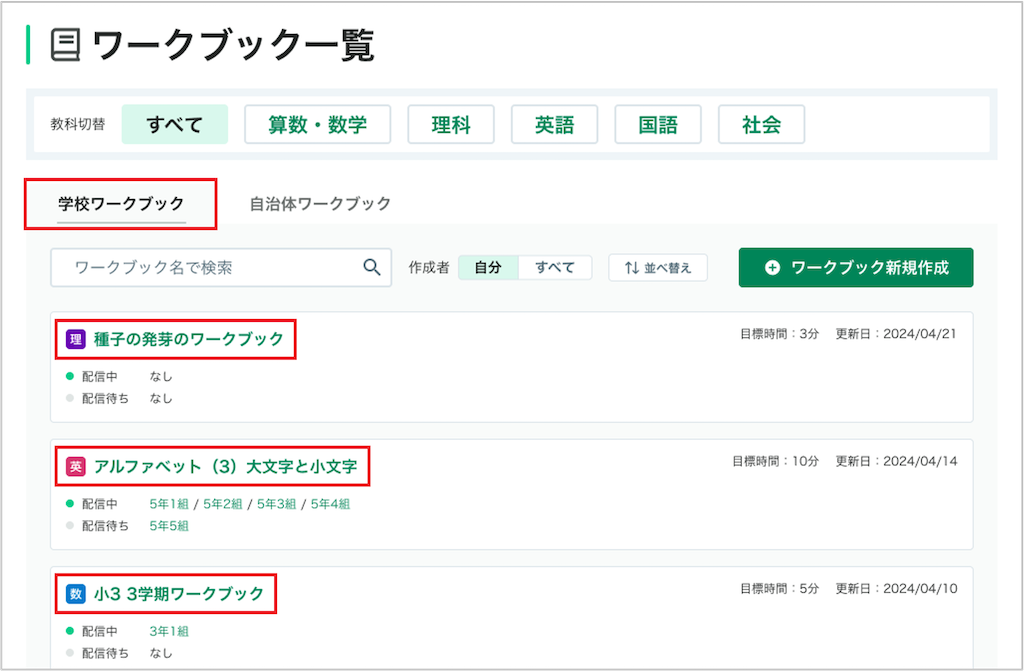
Task: Open 種子の発芽のワークブック
Action: pos(189,339)
